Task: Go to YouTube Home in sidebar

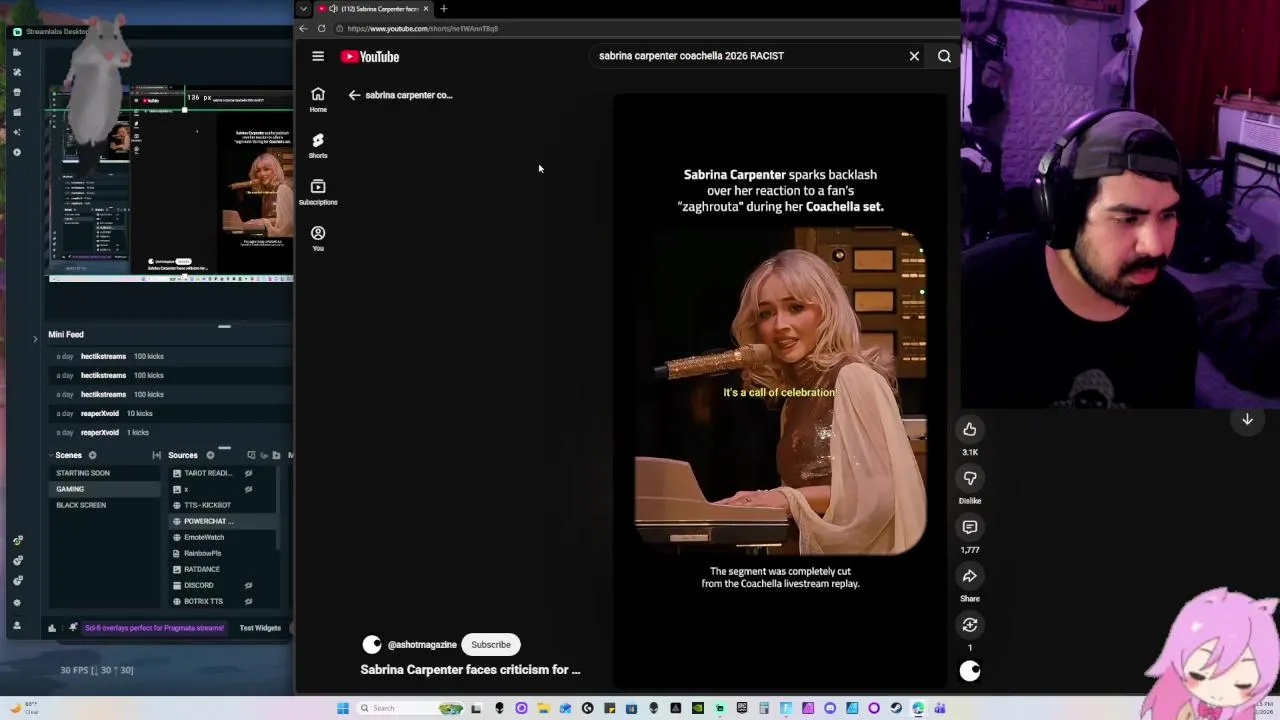Action: (x=318, y=99)
